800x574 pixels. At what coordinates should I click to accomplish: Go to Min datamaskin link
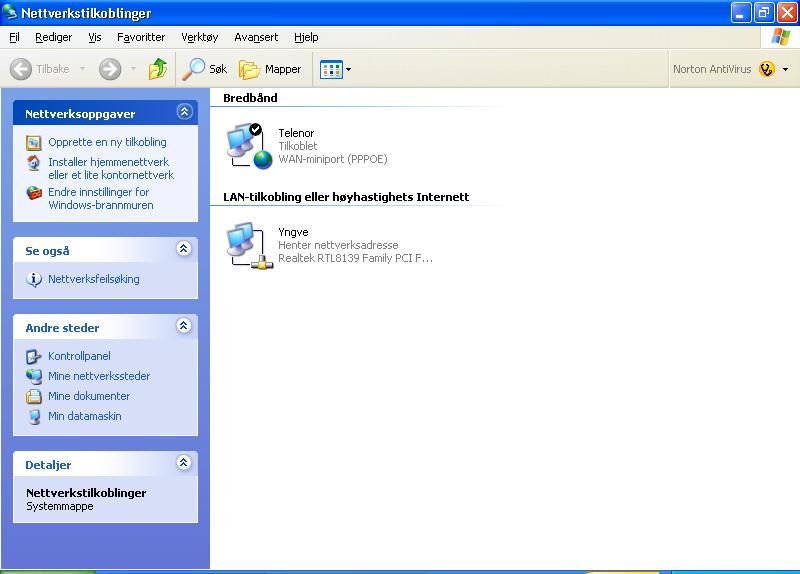(85, 416)
